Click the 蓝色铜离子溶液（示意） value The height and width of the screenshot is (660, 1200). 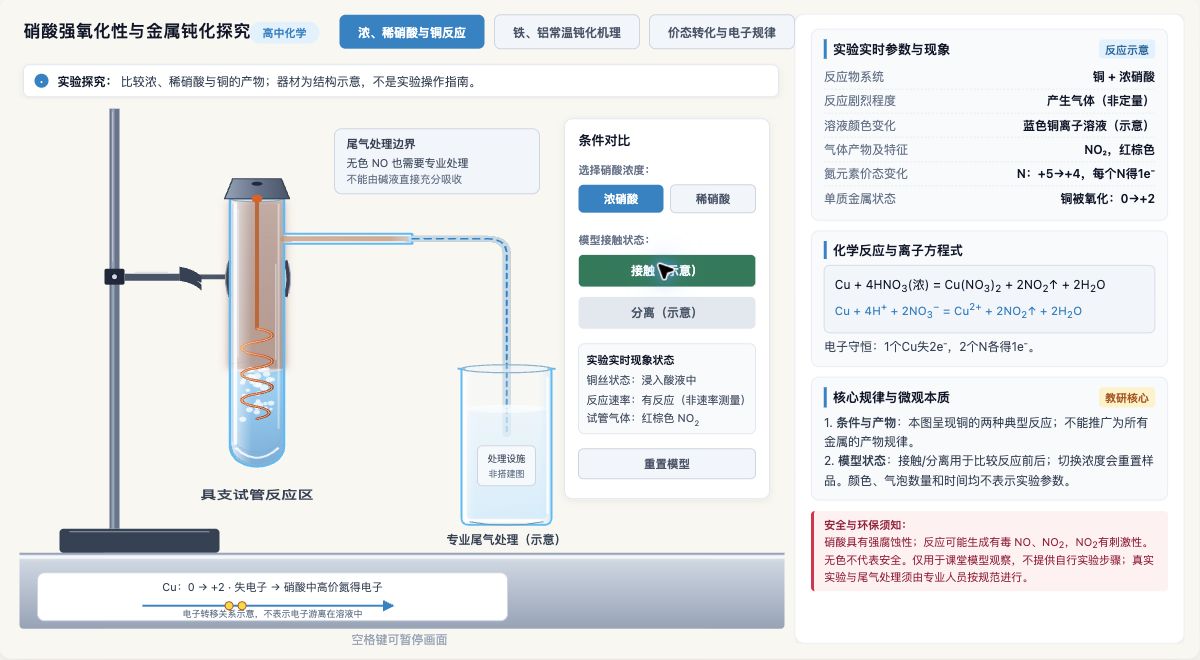1089,126
